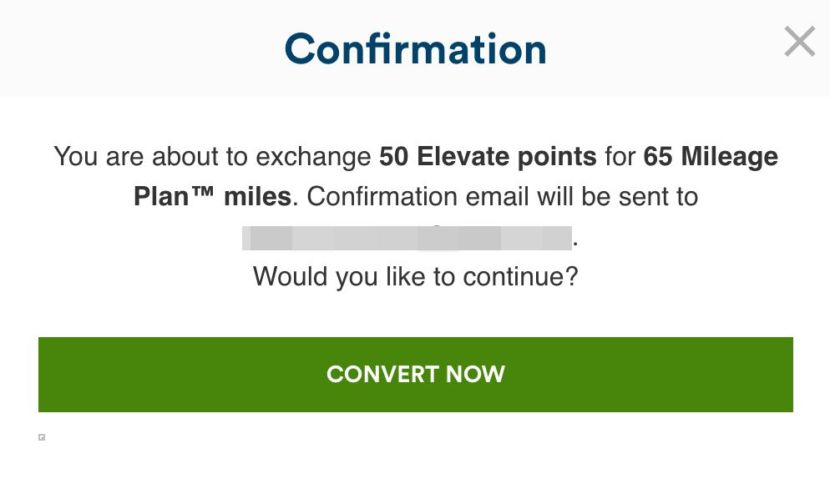Click the bold '50 Elevate points' text

point(488,157)
